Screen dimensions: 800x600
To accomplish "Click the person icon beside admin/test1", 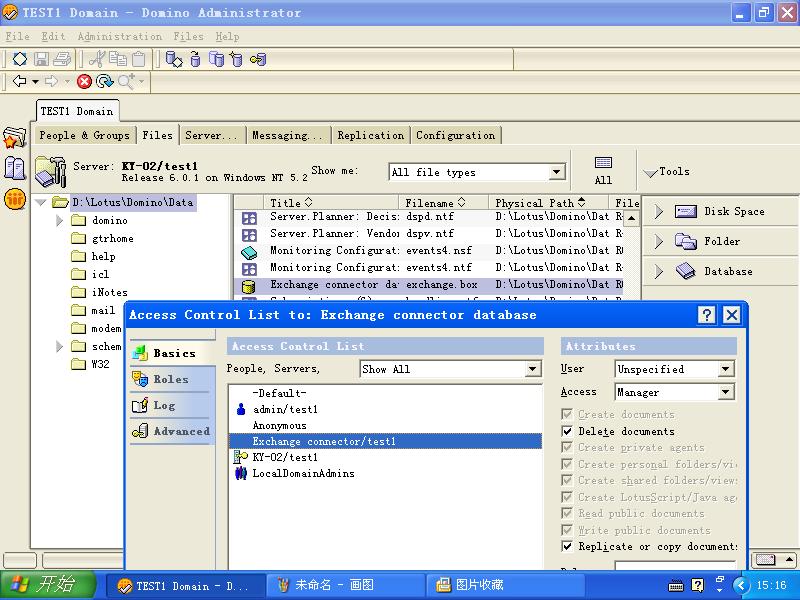I will [241, 409].
